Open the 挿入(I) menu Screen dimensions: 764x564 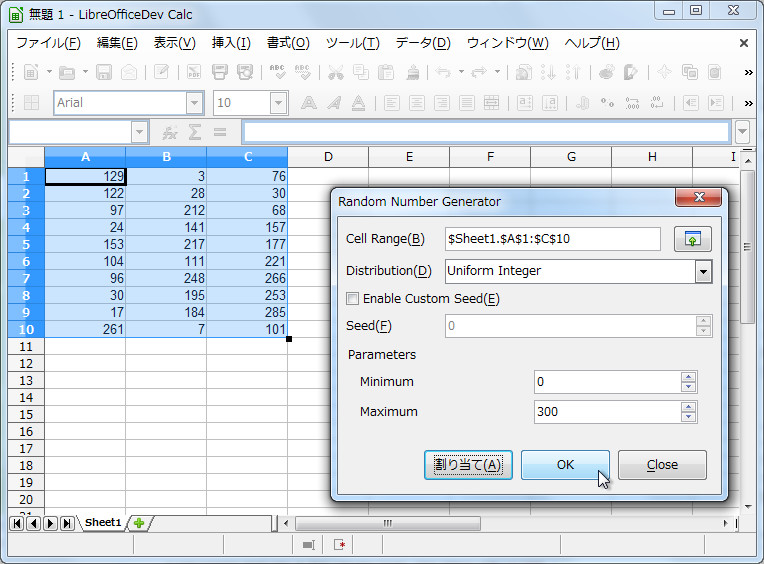tap(231, 43)
